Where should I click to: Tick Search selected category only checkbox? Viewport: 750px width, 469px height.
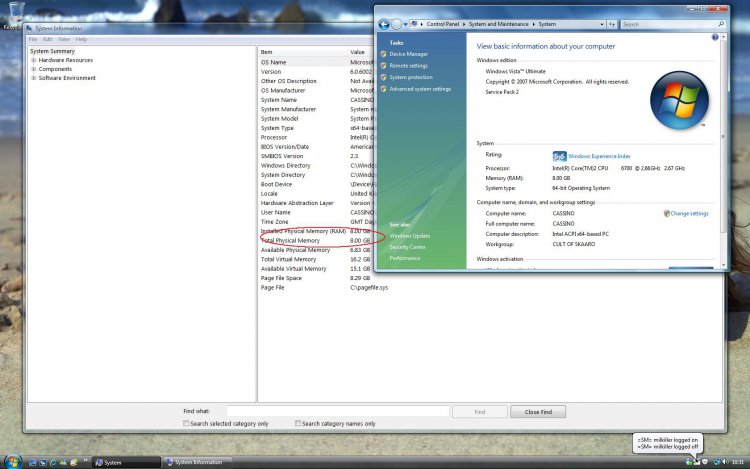[186, 424]
